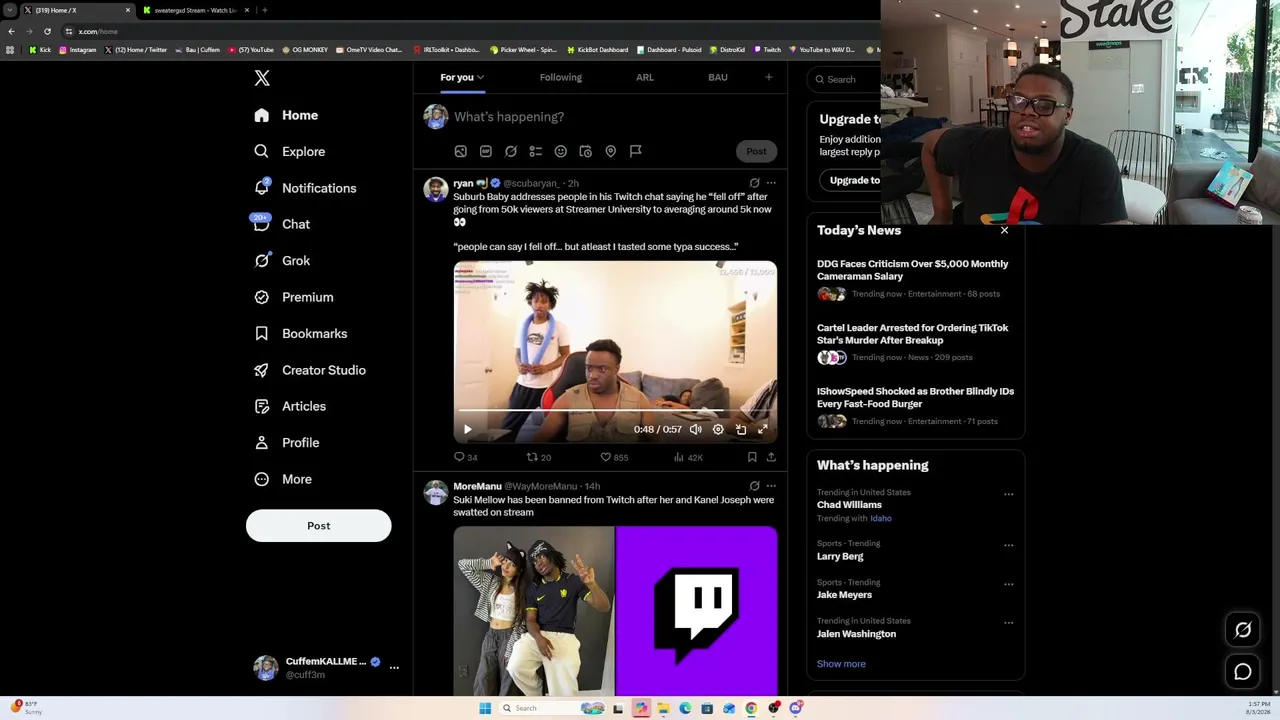Image resolution: width=1280 pixels, height=720 pixels.
Task: Tag a location in the composer
Action: 611,151
